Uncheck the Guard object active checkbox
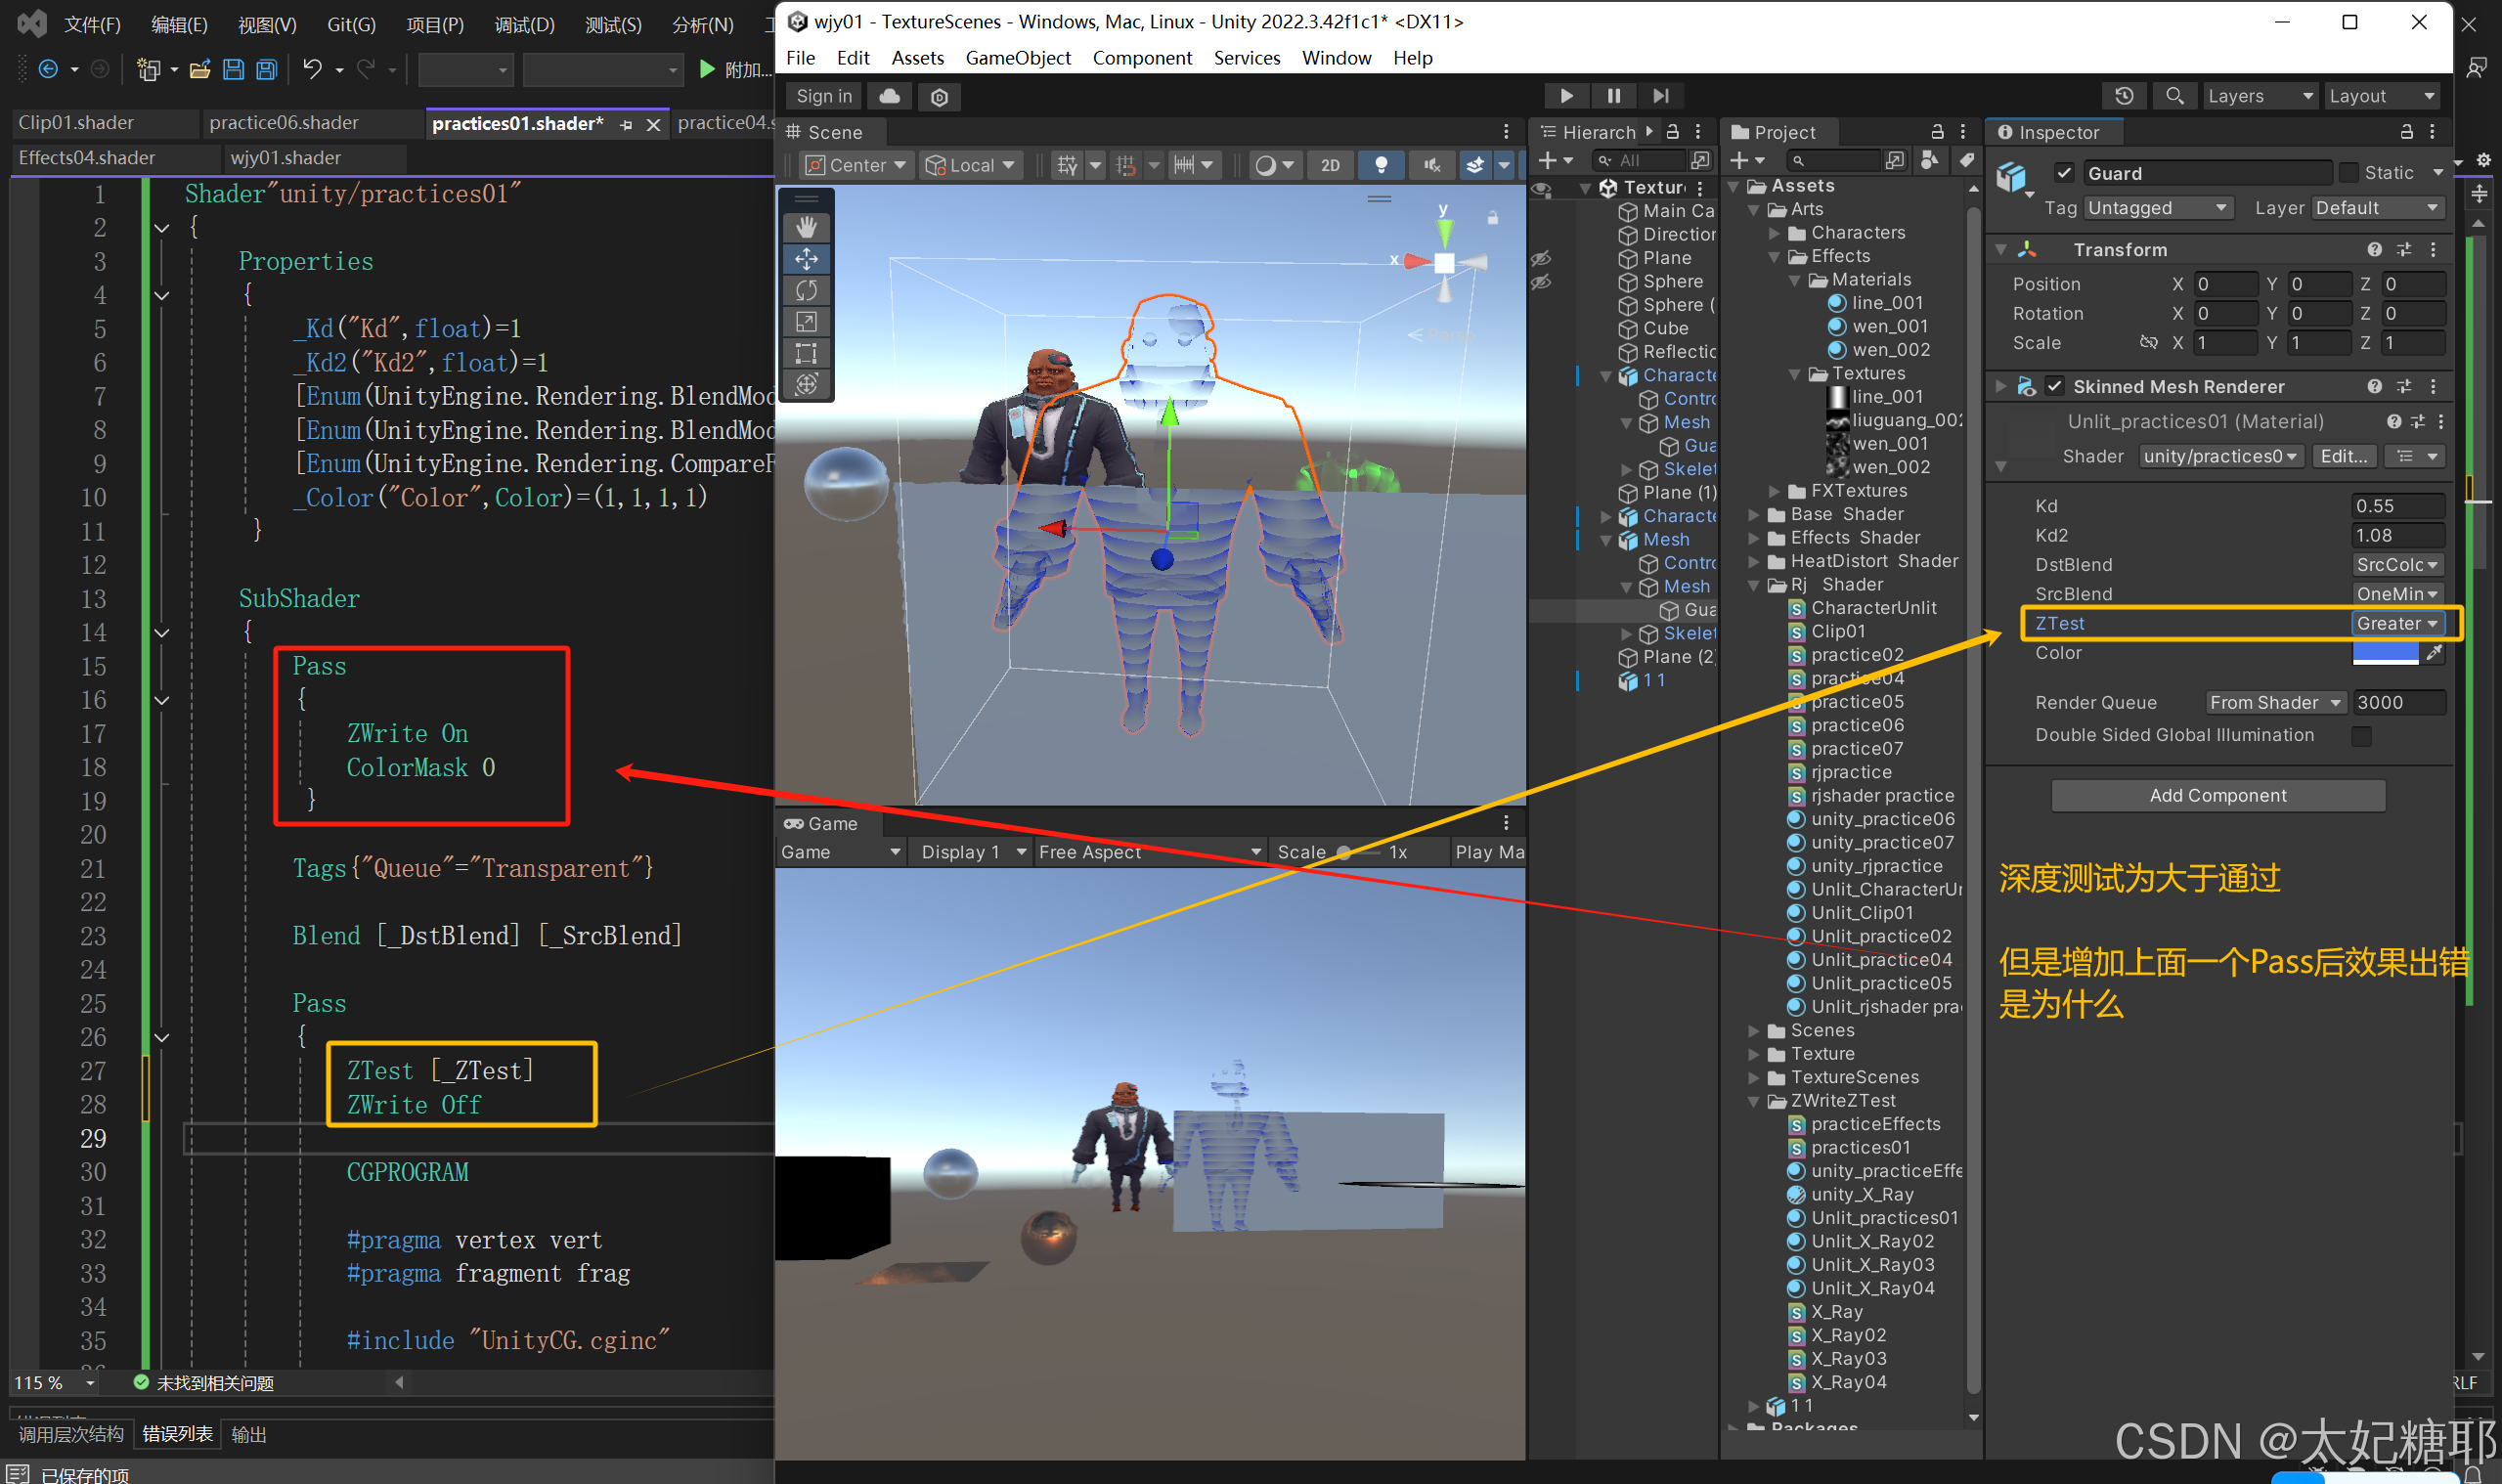The image size is (2502, 1484). [2064, 173]
